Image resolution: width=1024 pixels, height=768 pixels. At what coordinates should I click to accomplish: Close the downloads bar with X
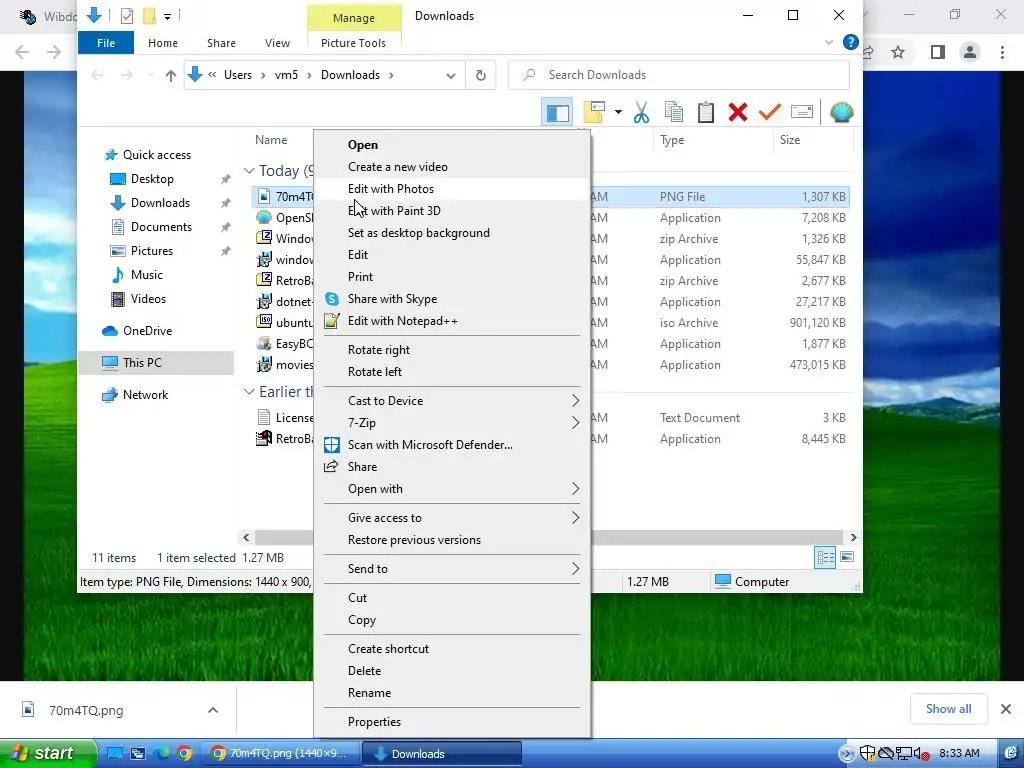tap(1006, 709)
